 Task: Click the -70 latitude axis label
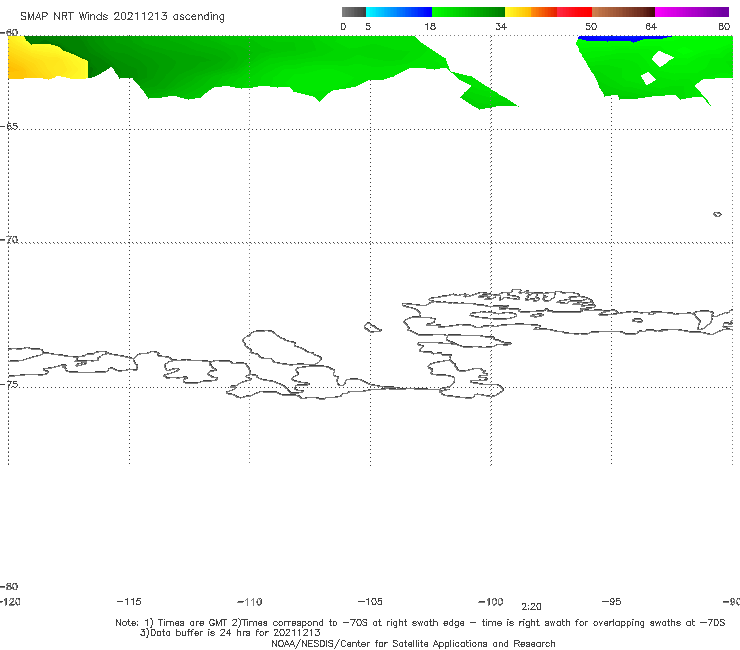[9, 240]
